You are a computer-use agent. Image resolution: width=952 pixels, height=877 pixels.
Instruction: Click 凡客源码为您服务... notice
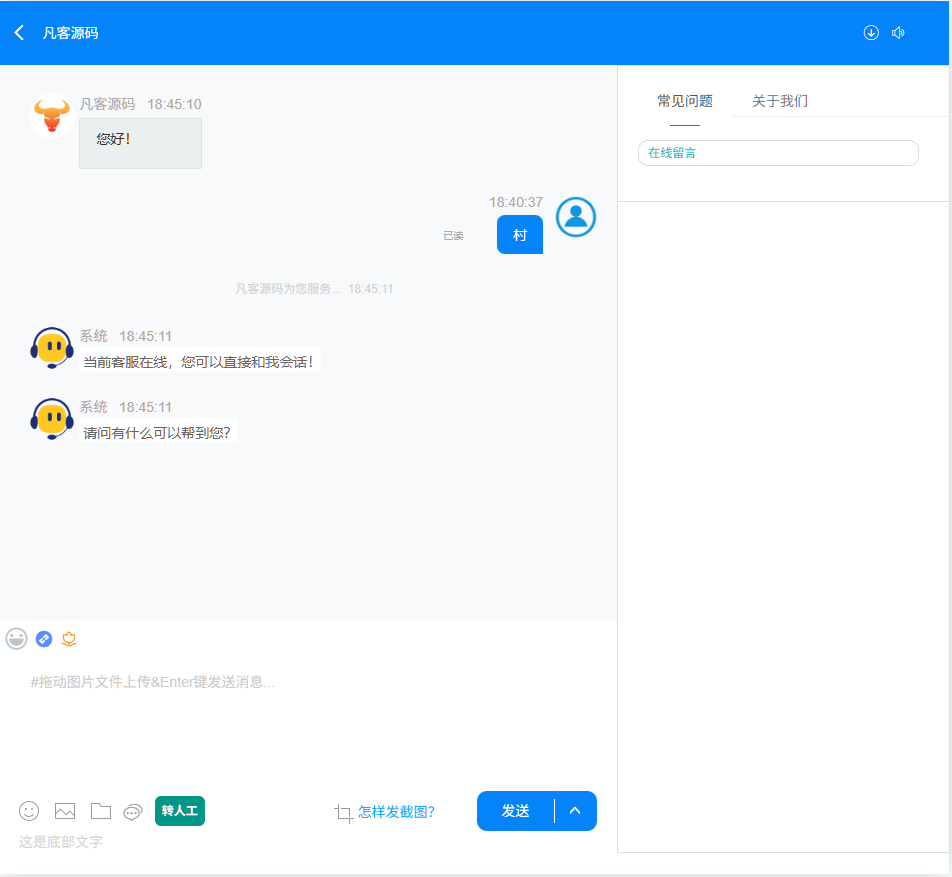(x=314, y=288)
